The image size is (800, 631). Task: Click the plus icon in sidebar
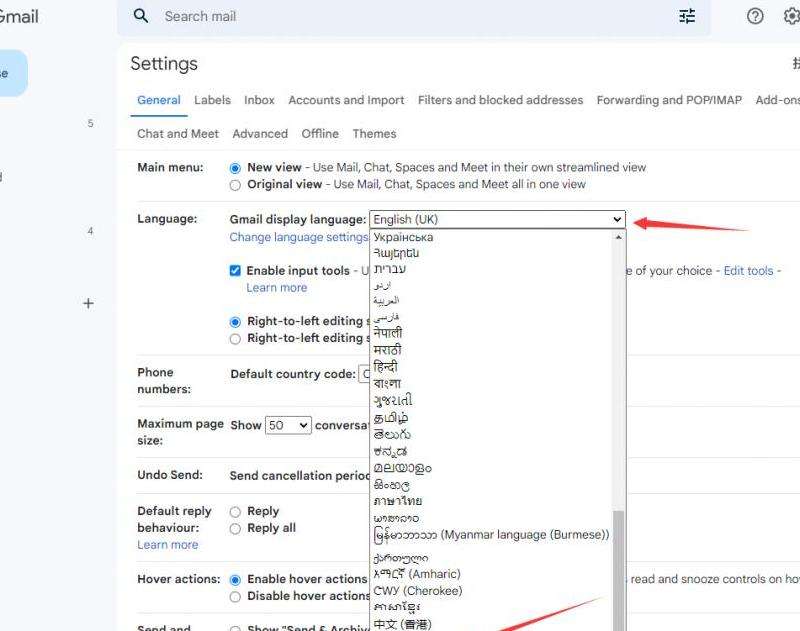coord(88,304)
